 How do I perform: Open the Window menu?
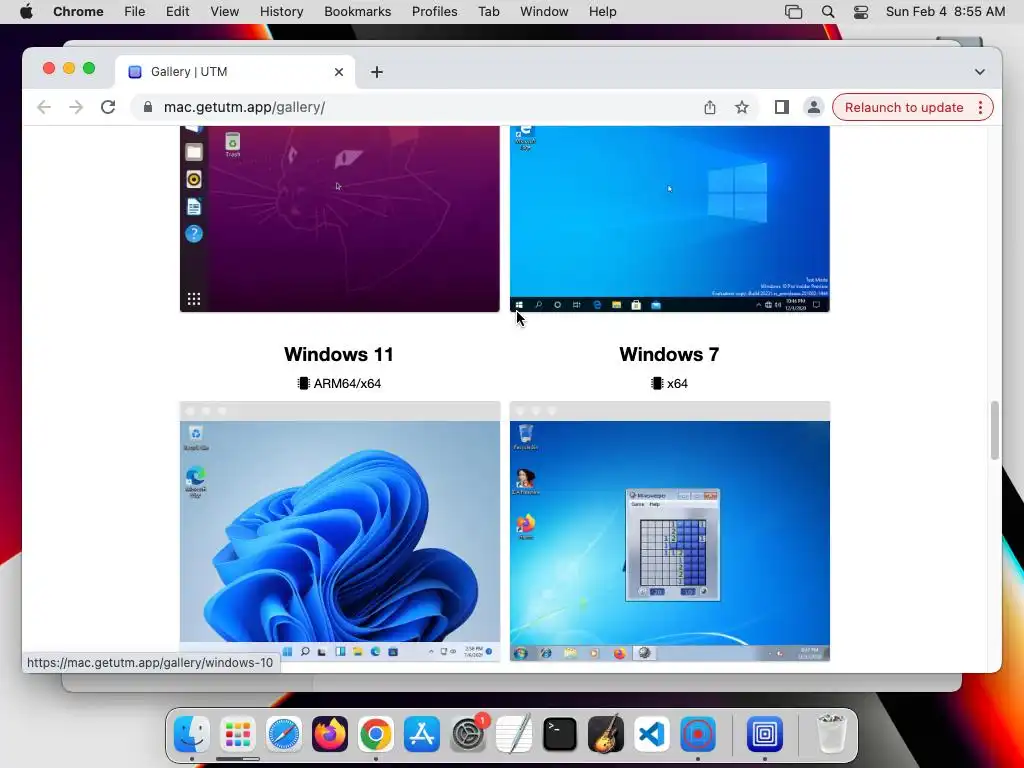coord(544,12)
